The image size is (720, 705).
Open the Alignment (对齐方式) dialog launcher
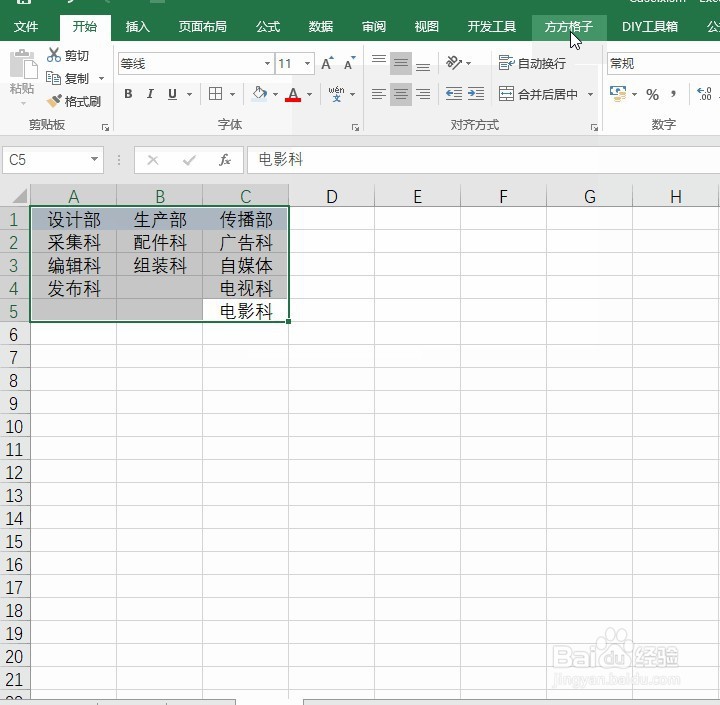point(594,127)
